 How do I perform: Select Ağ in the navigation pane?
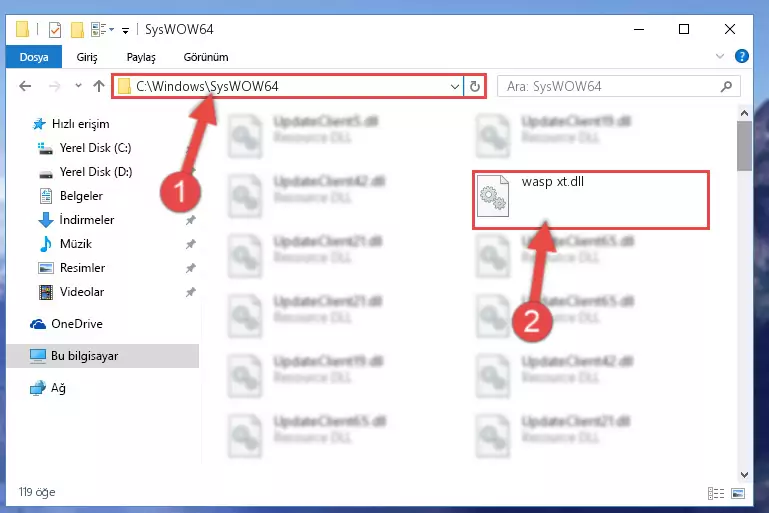pos(48,388)
